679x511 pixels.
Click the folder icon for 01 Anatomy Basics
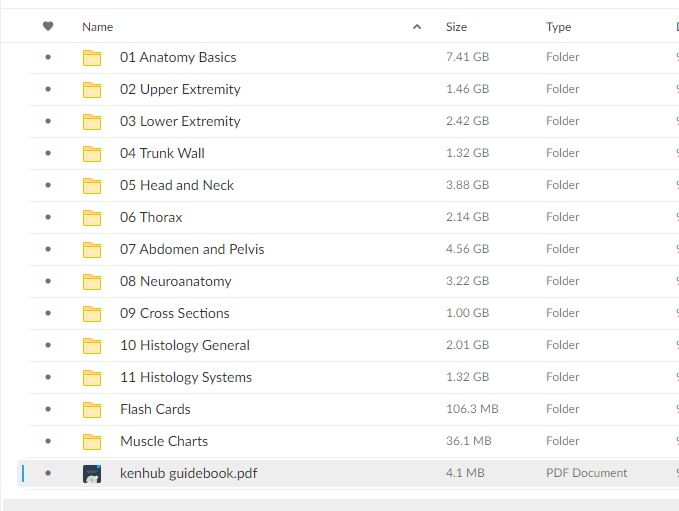tap(92, 58)
